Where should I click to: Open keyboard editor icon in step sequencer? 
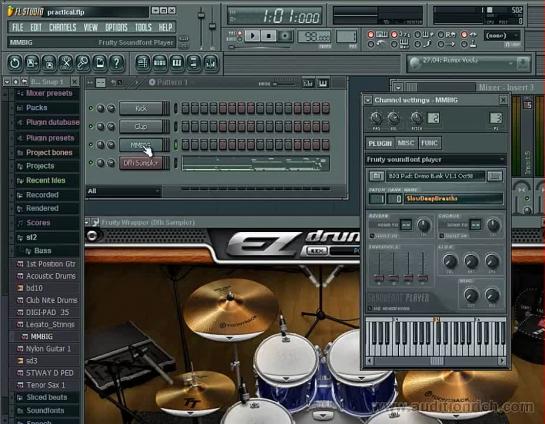pos(323,83)
